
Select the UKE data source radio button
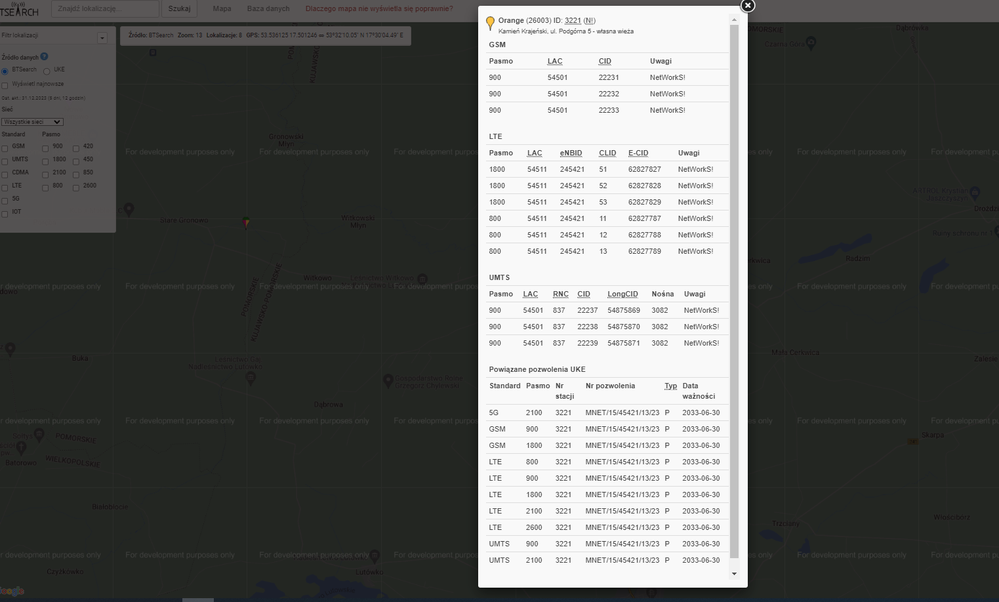click(x=47, y=71)
